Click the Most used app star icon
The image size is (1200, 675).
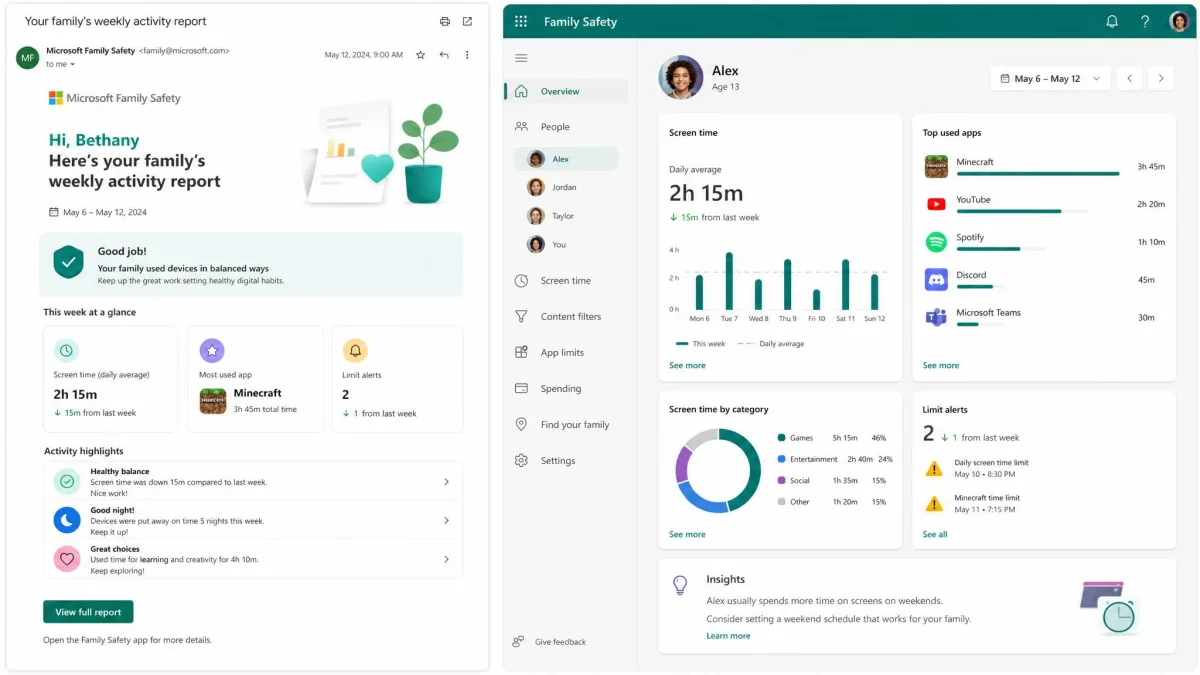coord(211,351)
